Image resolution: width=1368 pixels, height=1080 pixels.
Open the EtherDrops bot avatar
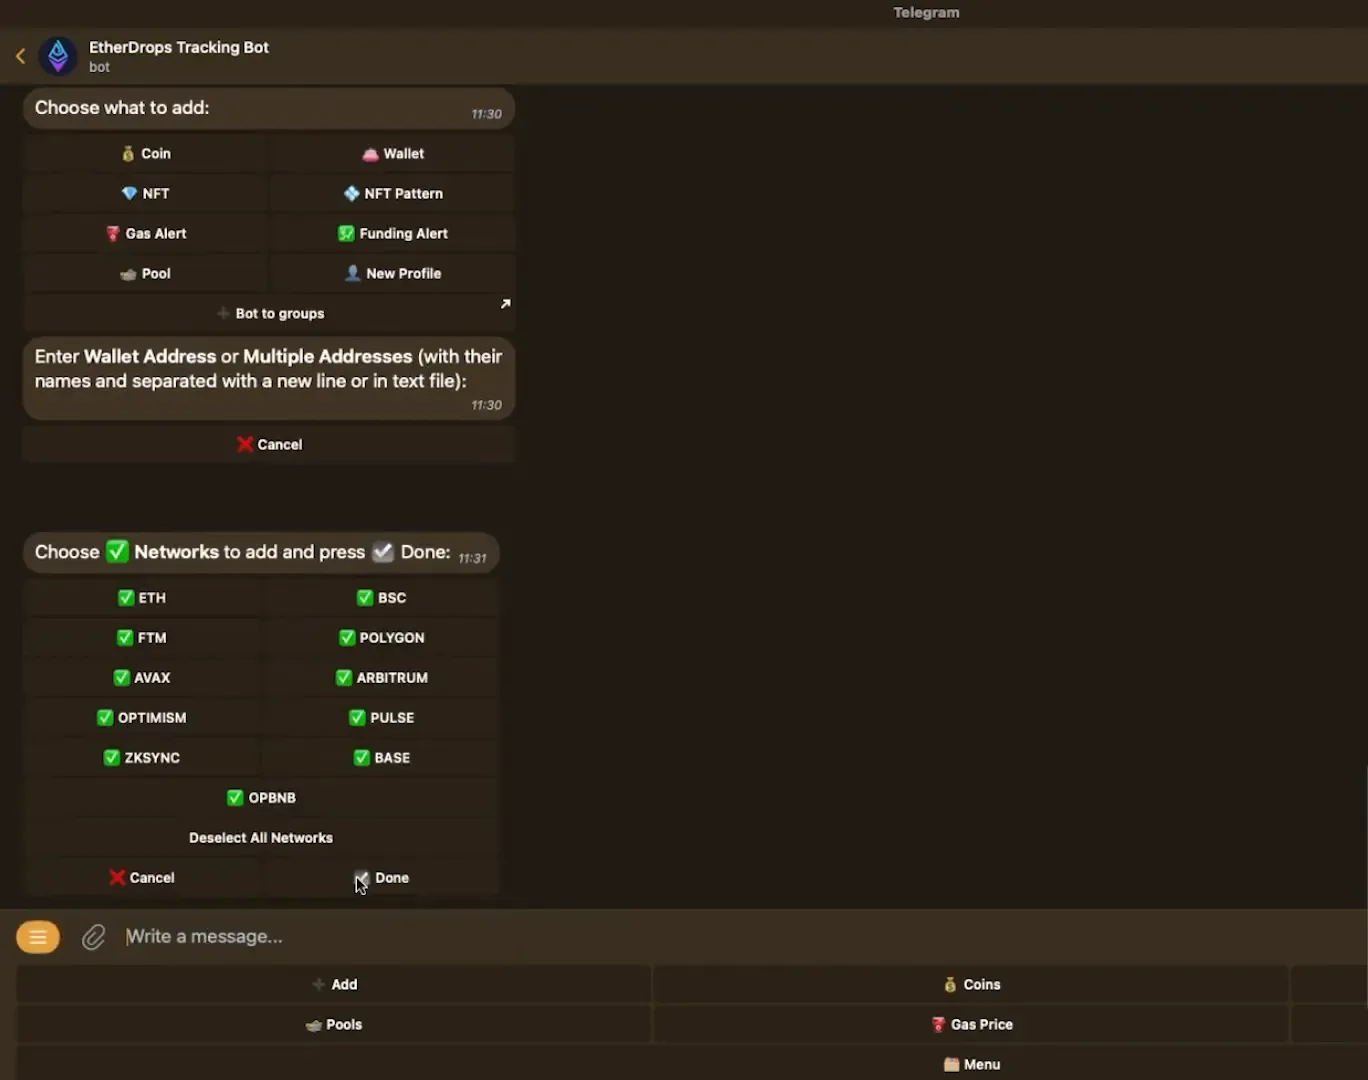58,56
